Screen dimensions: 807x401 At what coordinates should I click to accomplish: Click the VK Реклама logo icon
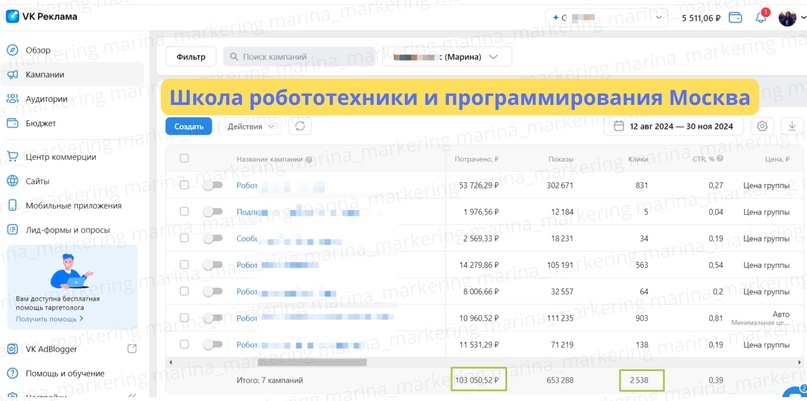pos(12,16)
